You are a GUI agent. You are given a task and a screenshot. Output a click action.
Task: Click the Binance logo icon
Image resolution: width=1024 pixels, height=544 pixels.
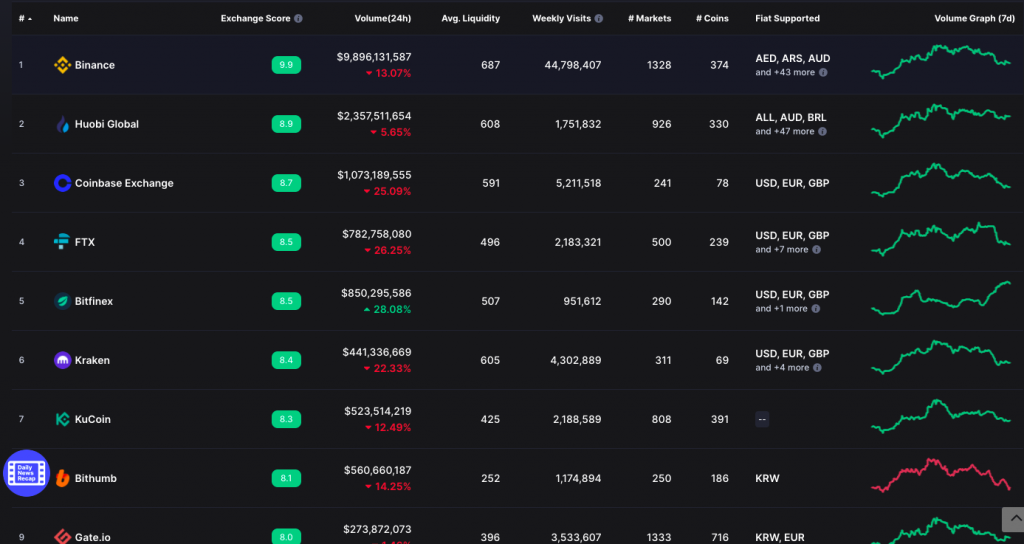[62, 65]
